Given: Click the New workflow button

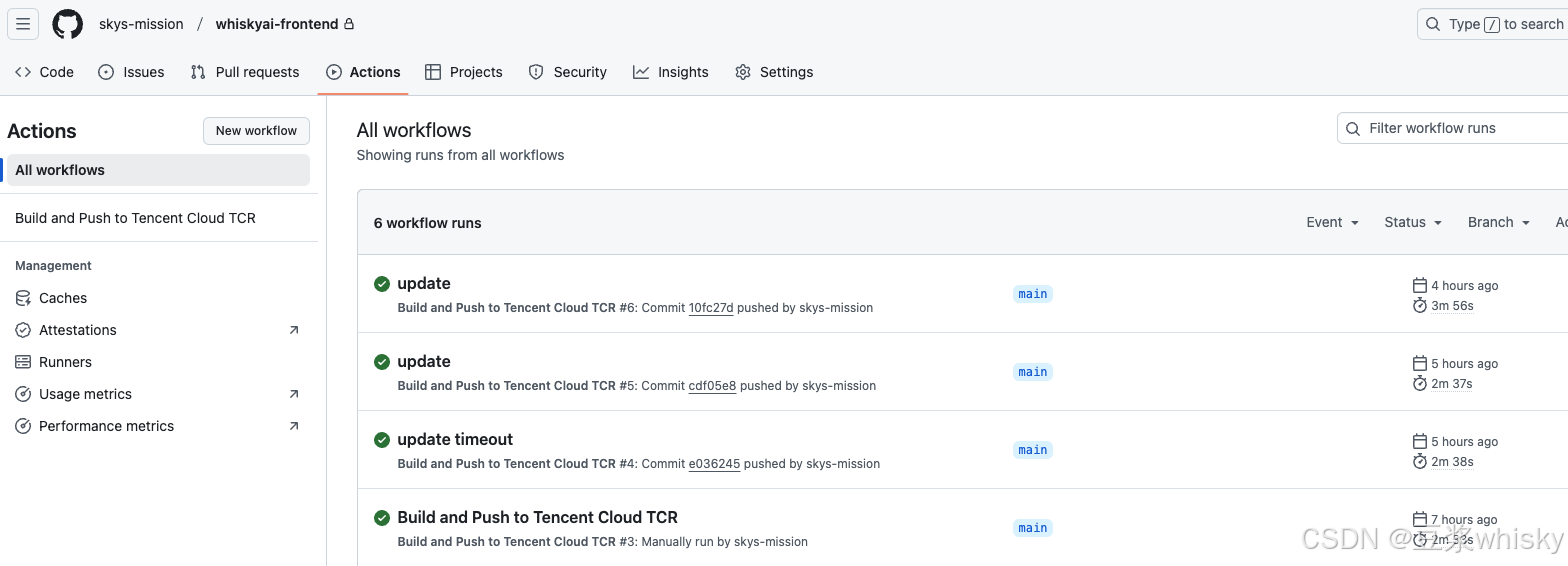Looking at the screenshot, I should [x=256, y=131].
